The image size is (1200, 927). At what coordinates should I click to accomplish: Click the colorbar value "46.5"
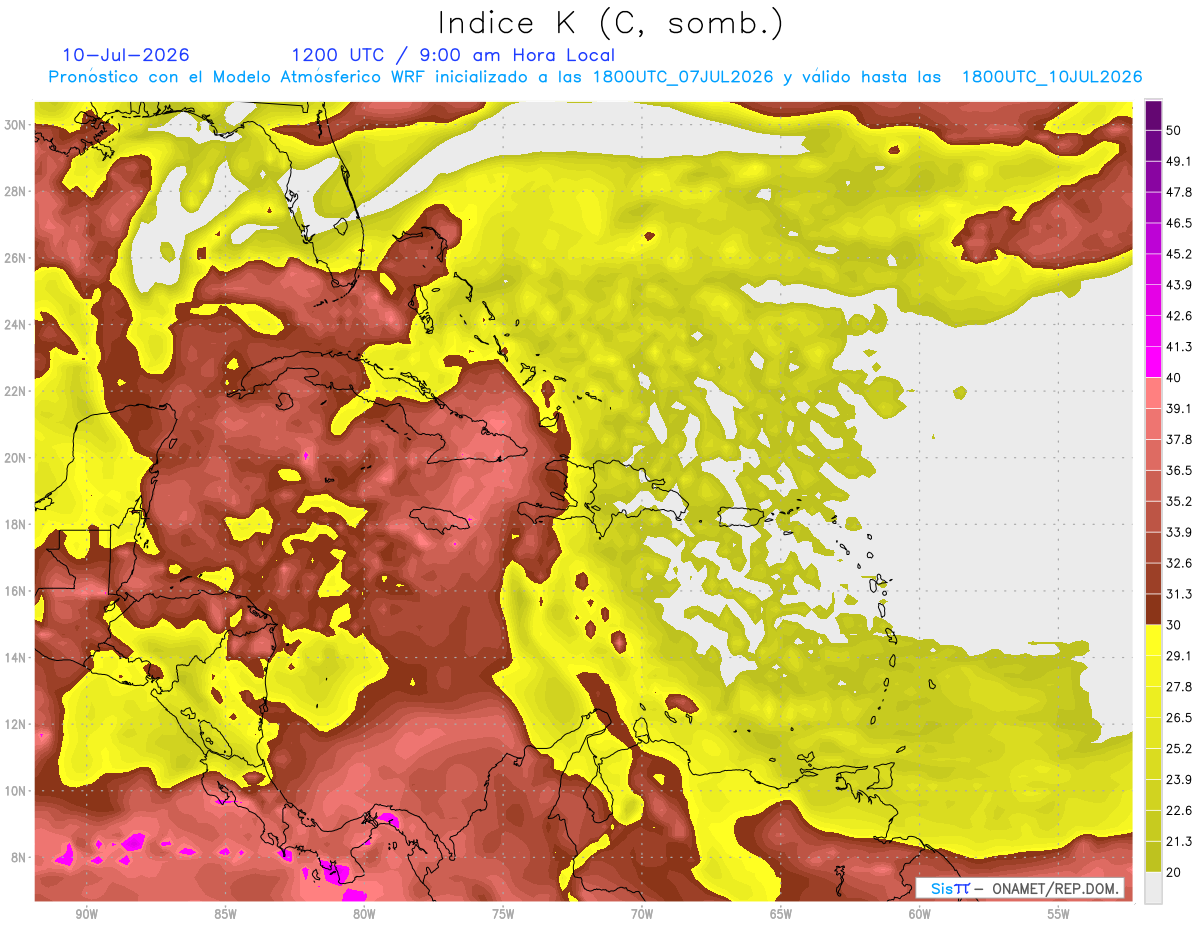coord(1179,223)
